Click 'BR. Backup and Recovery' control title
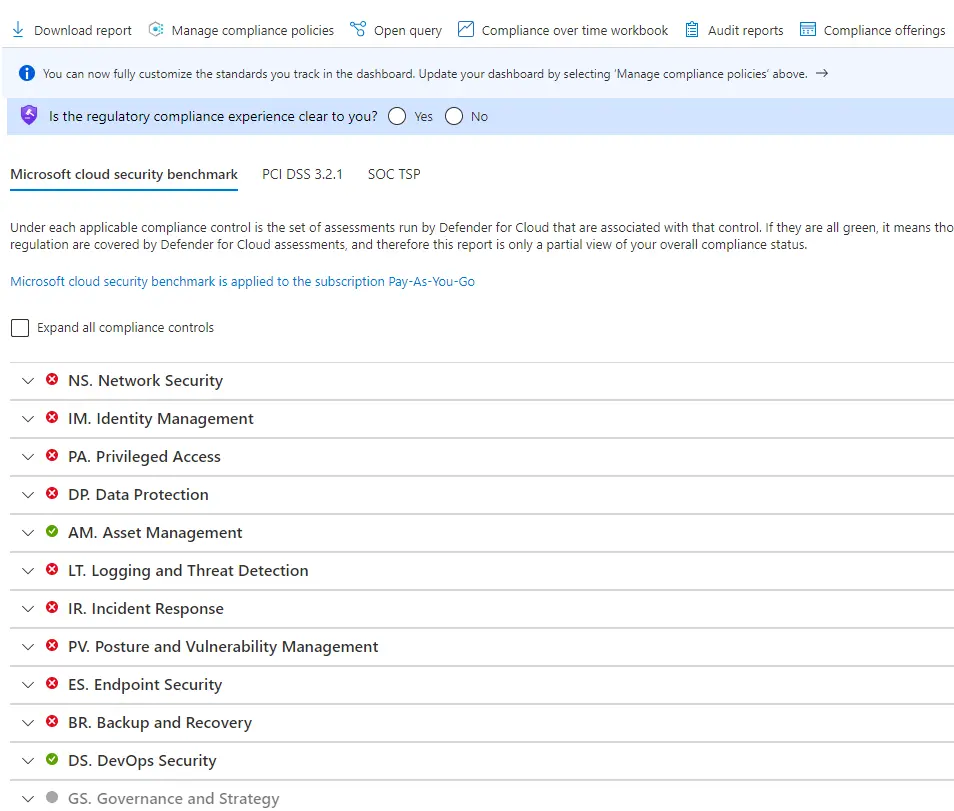The image size is (954, 811). (x=160, y=723)
